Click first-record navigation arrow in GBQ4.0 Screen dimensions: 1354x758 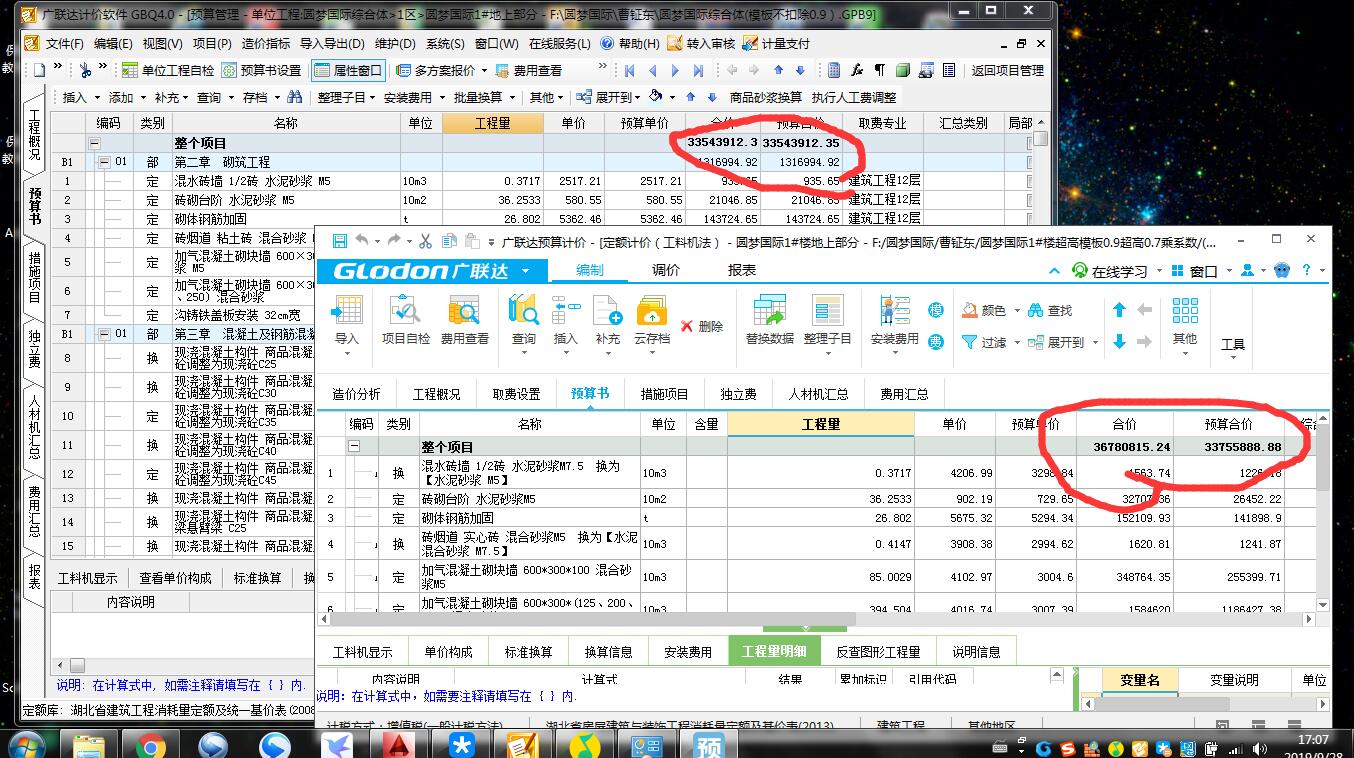630,70
